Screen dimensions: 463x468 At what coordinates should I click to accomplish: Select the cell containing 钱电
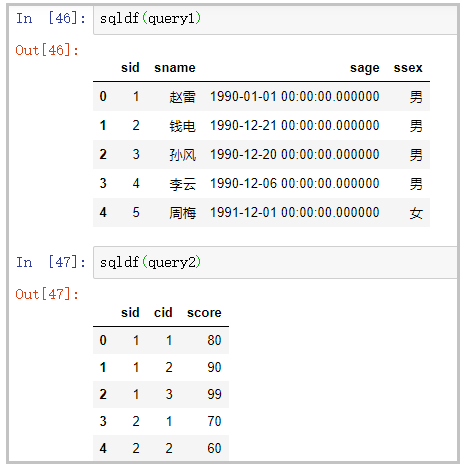point(182,126)
